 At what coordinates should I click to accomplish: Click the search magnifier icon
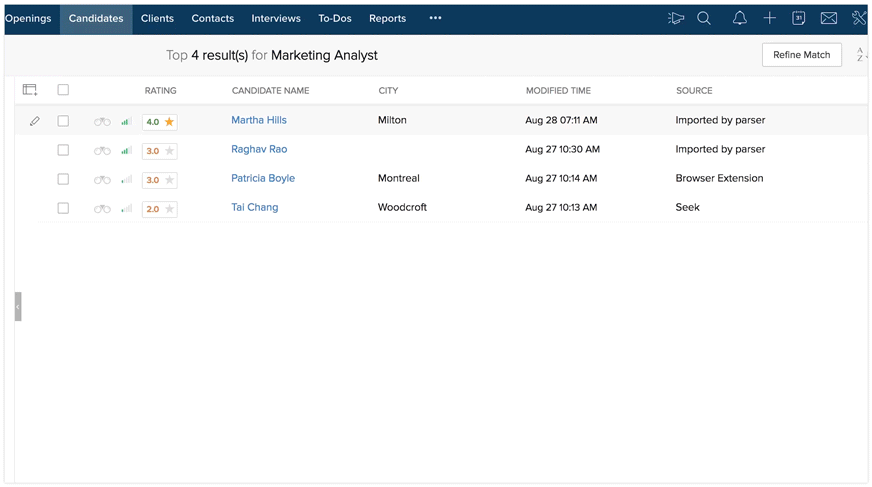click(x=704, y=18)
